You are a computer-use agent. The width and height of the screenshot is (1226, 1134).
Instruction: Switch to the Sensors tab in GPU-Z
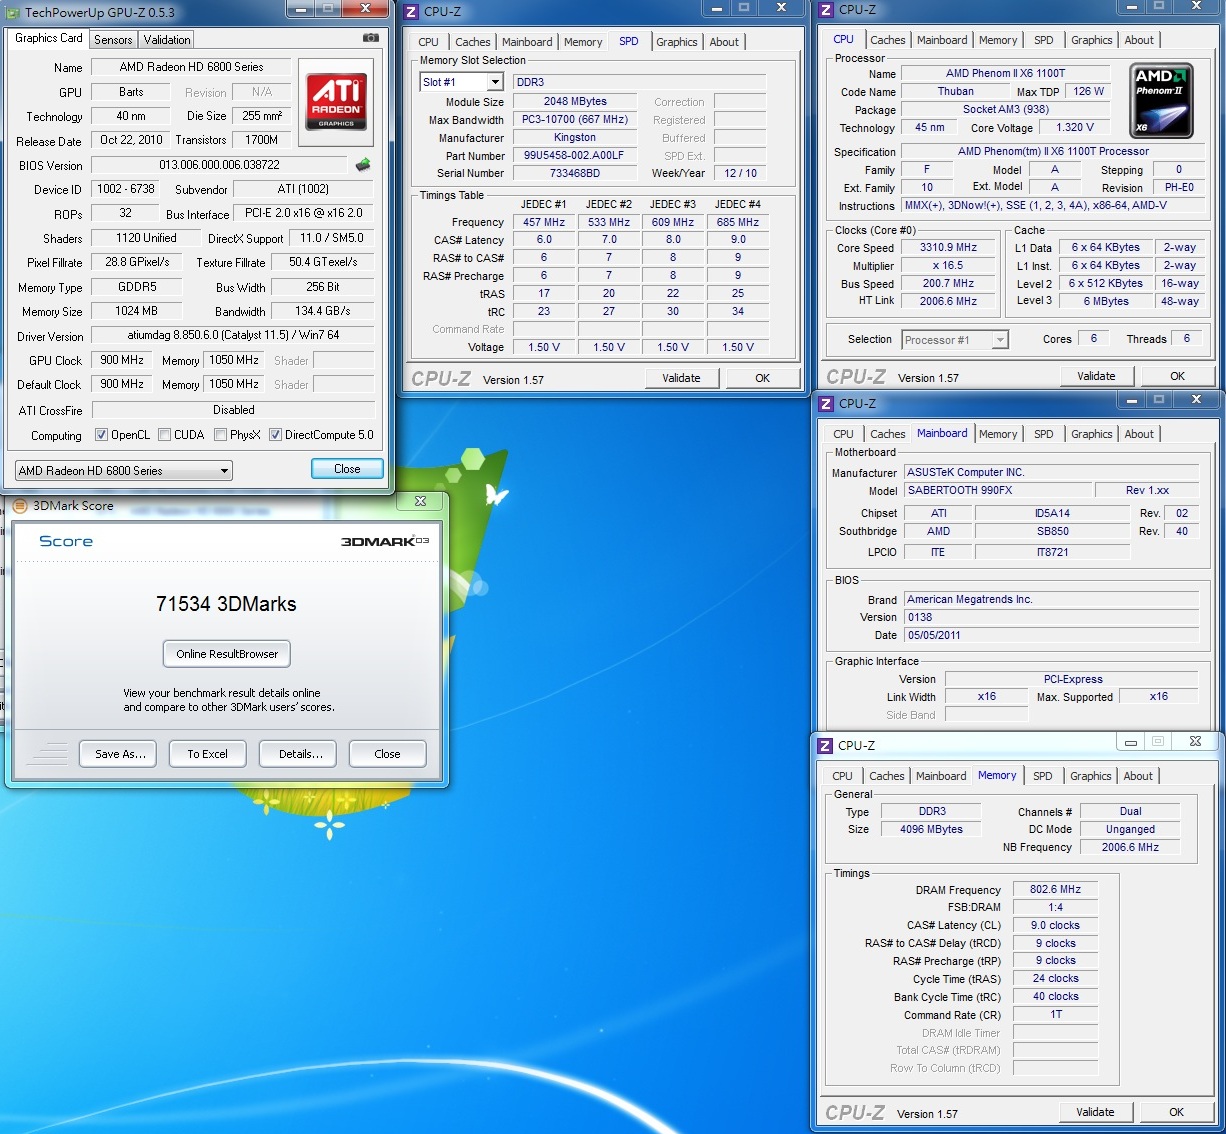coord(113,40)
